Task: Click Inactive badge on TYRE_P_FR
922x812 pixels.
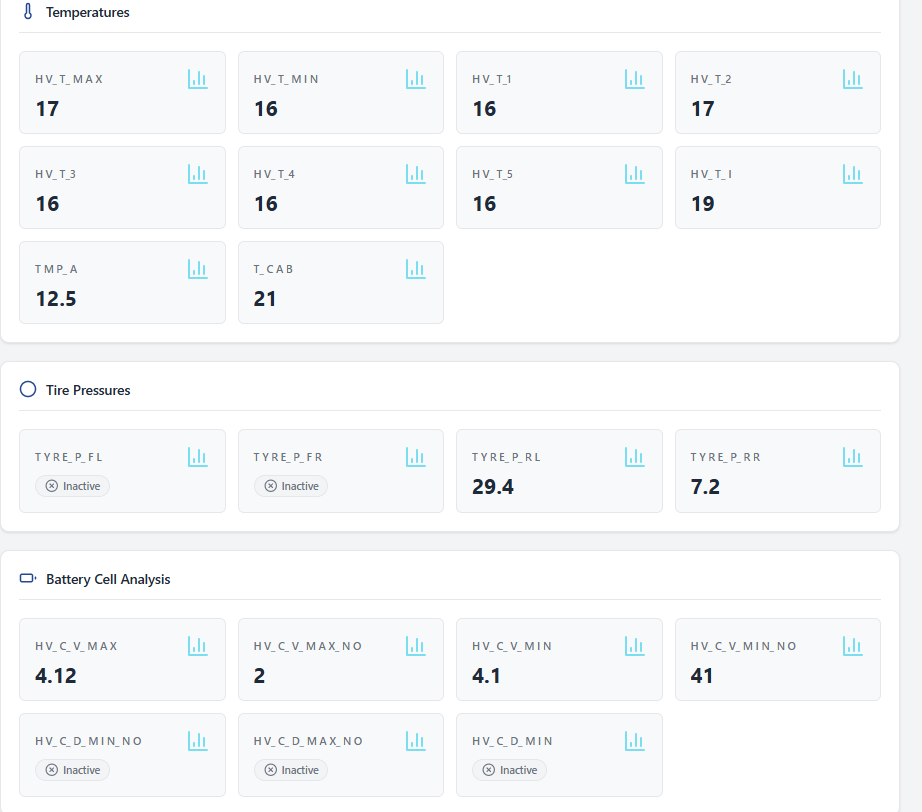Action: [x=291, y=486]
